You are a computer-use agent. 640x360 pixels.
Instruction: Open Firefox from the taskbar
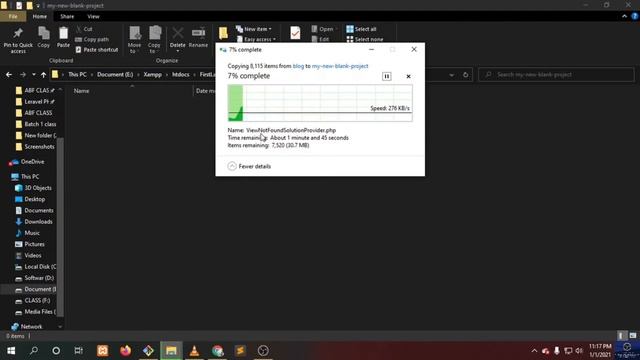[125, 351]
